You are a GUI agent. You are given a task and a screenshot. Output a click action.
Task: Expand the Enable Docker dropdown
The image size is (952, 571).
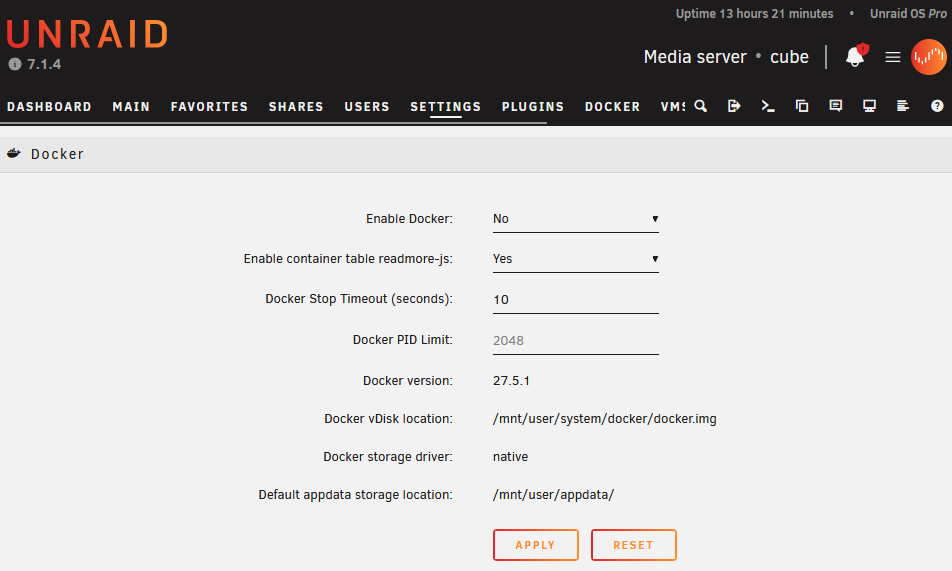pyautogui.click(x=576, y=219)
